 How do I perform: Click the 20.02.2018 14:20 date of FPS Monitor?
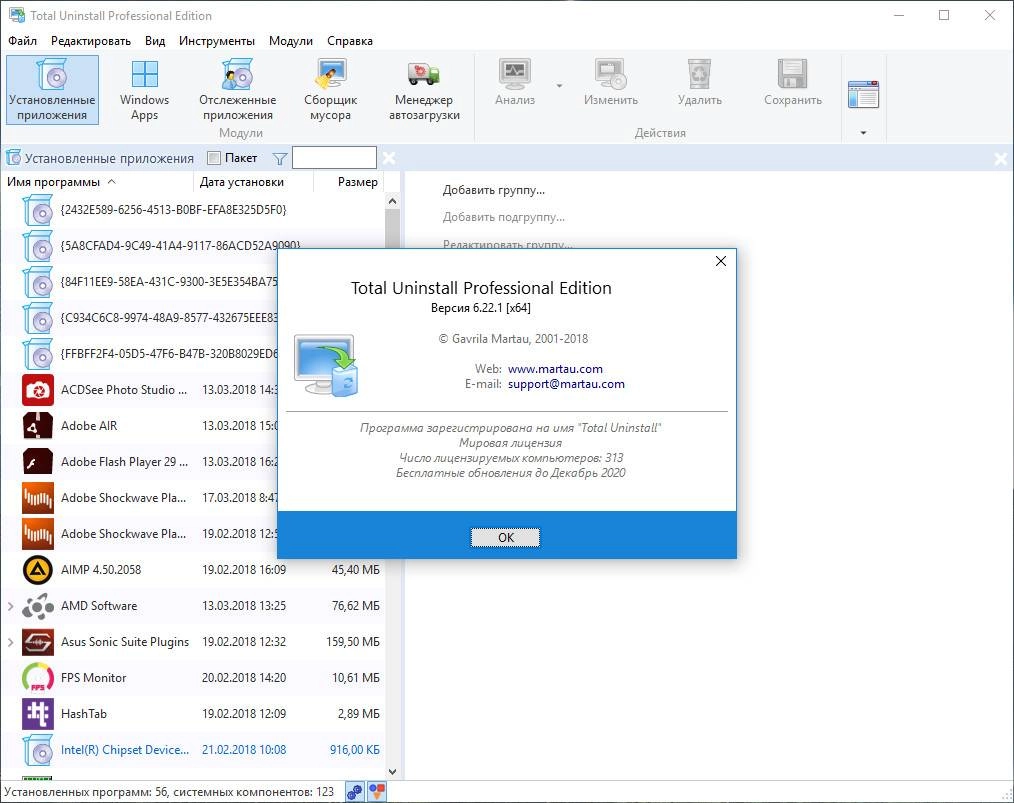(244, 678)
